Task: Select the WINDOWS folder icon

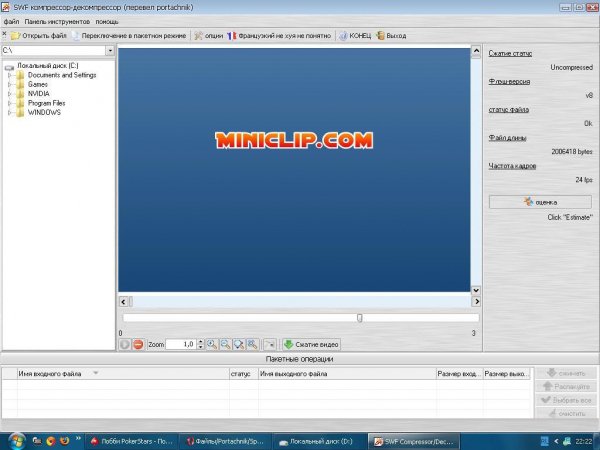Action: pos(20,112)
